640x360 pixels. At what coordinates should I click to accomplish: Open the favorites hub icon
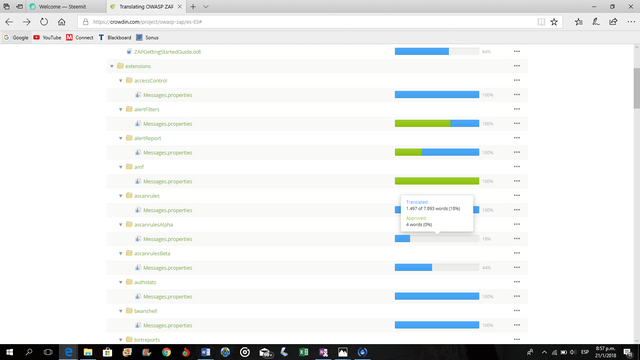[x=578, y=22]
